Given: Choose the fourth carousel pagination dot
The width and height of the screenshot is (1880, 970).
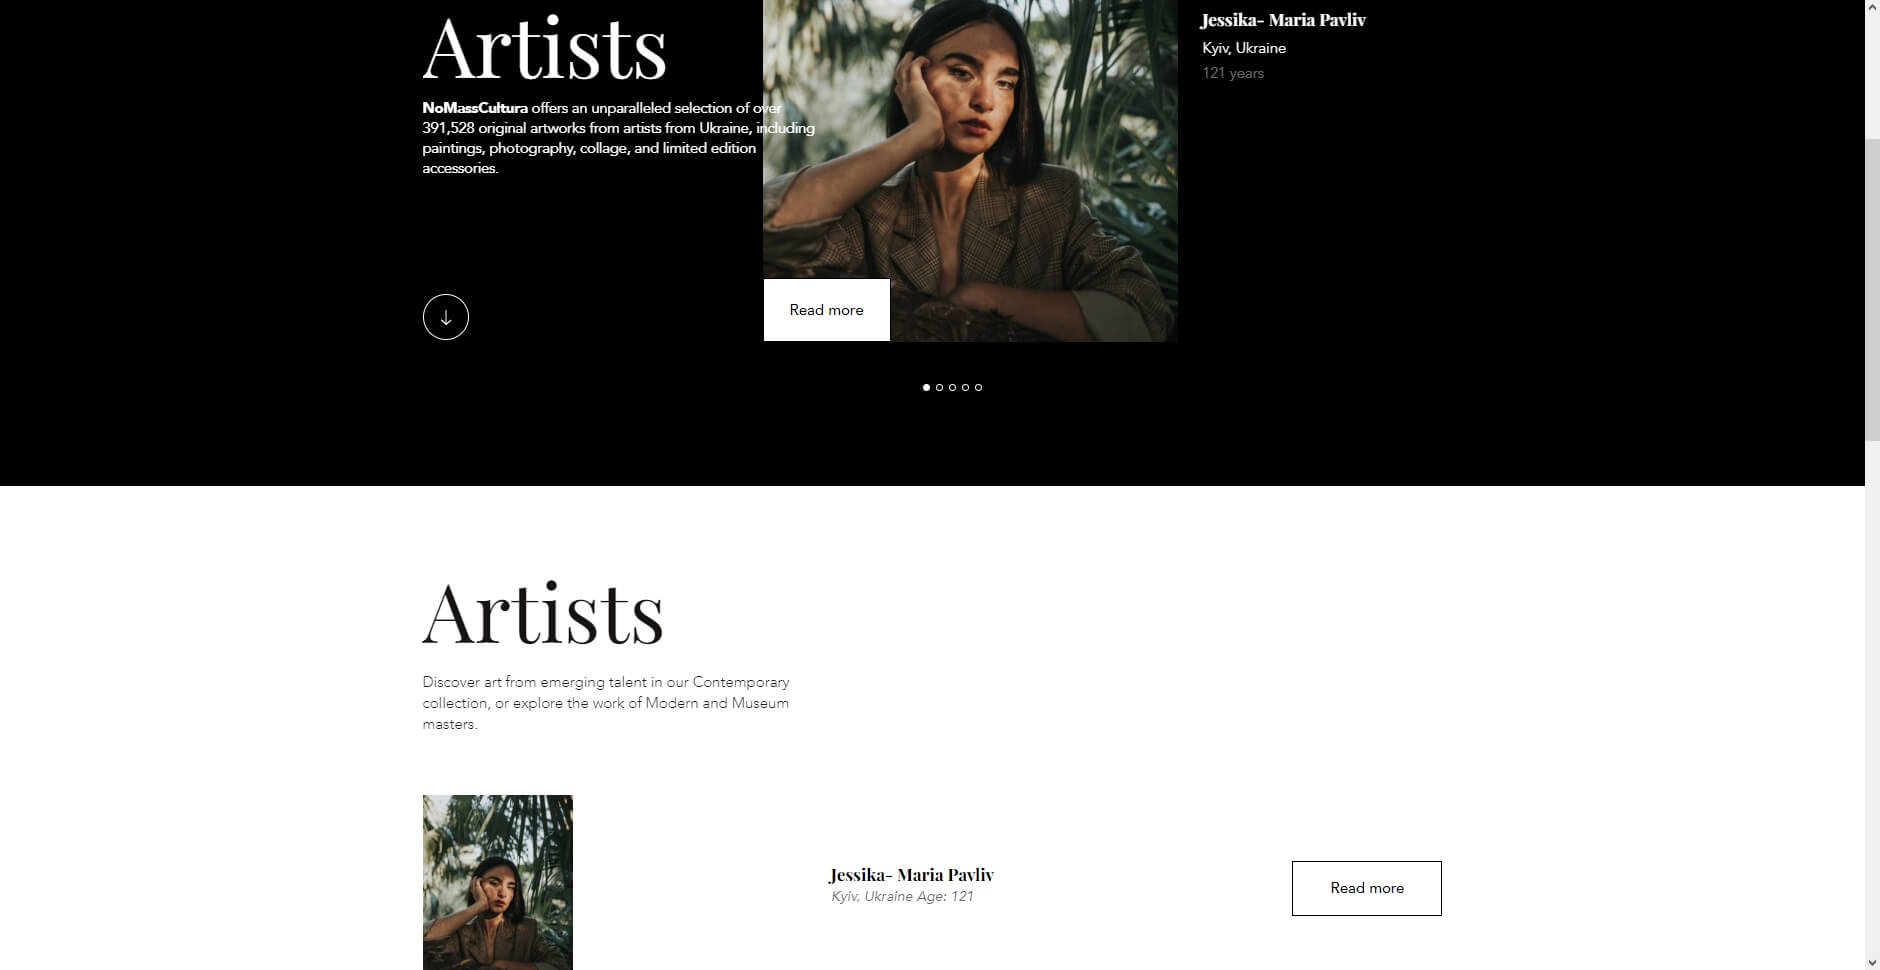Looking at the screenshot, I should (x=965, y=387).
